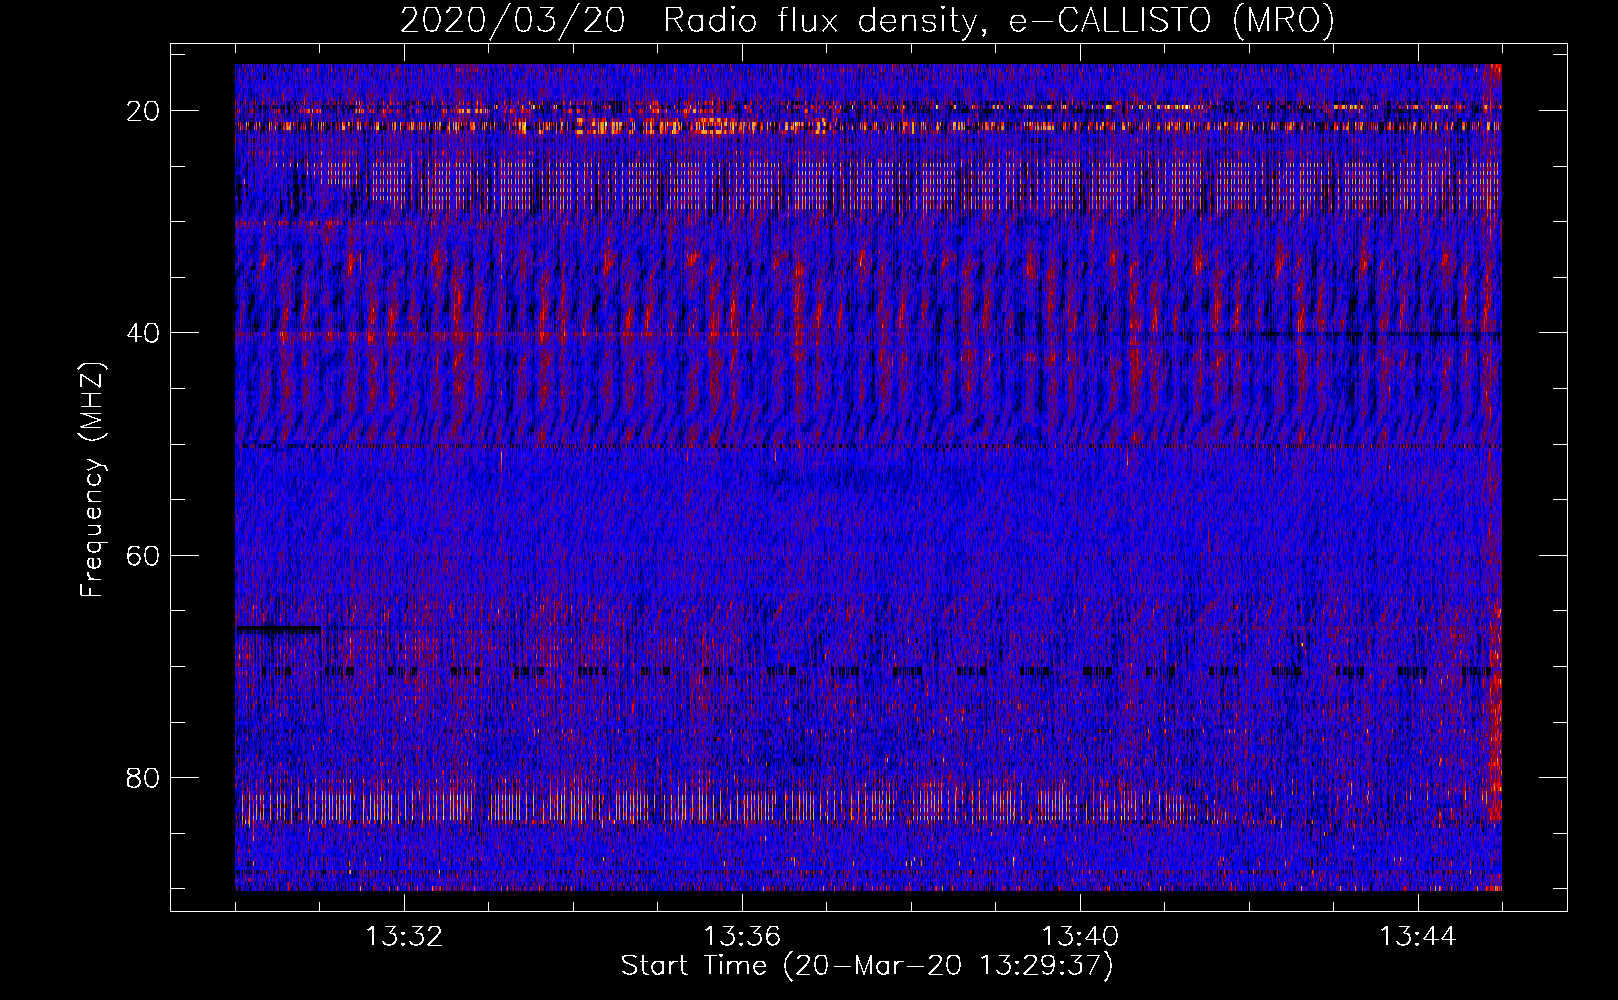Click the time tick label 13:44
The image size is (1618, 1000).
pyautogui.click(x=1417, y=937)
